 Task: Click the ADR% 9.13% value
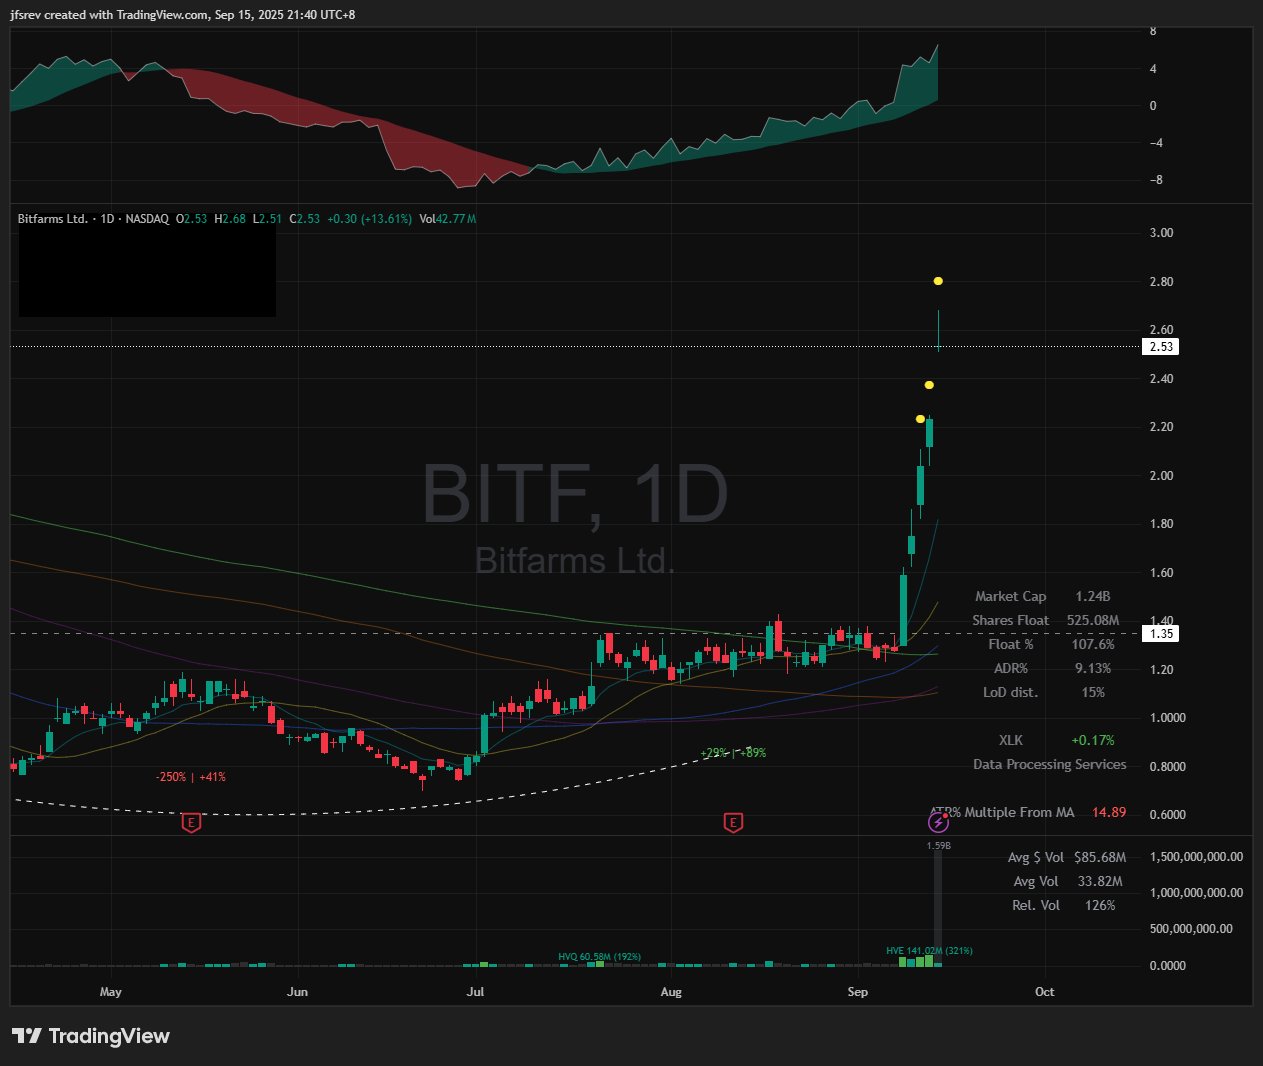(x=1093, y=668)
